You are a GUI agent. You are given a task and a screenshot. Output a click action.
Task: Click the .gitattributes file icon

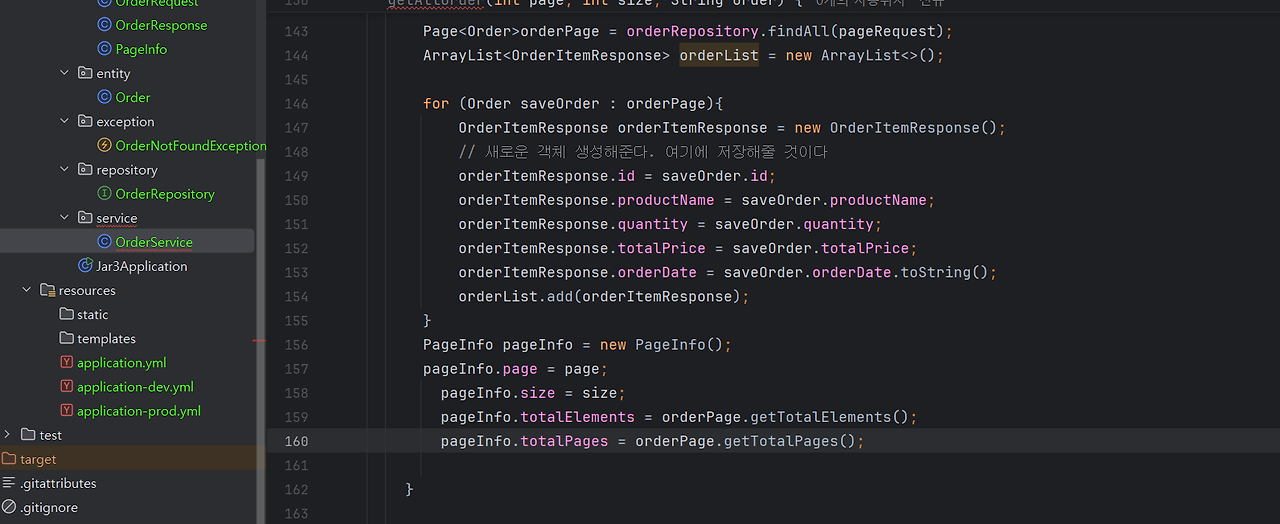coord(9,483)
